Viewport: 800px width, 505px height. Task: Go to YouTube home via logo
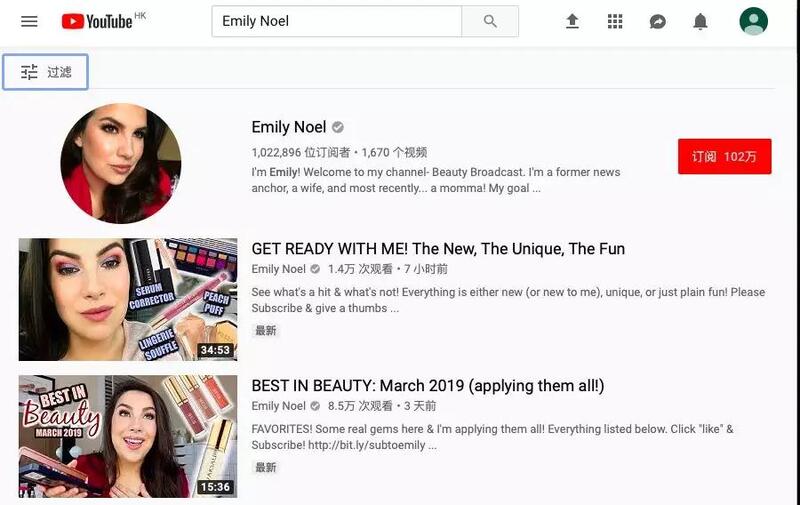tap(98, 21)
